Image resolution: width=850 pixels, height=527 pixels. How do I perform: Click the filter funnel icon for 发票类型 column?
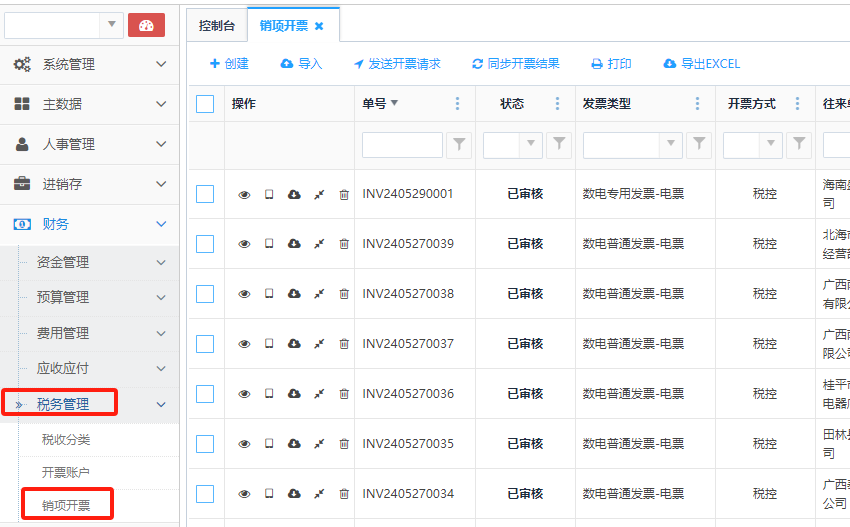(699, 145)
